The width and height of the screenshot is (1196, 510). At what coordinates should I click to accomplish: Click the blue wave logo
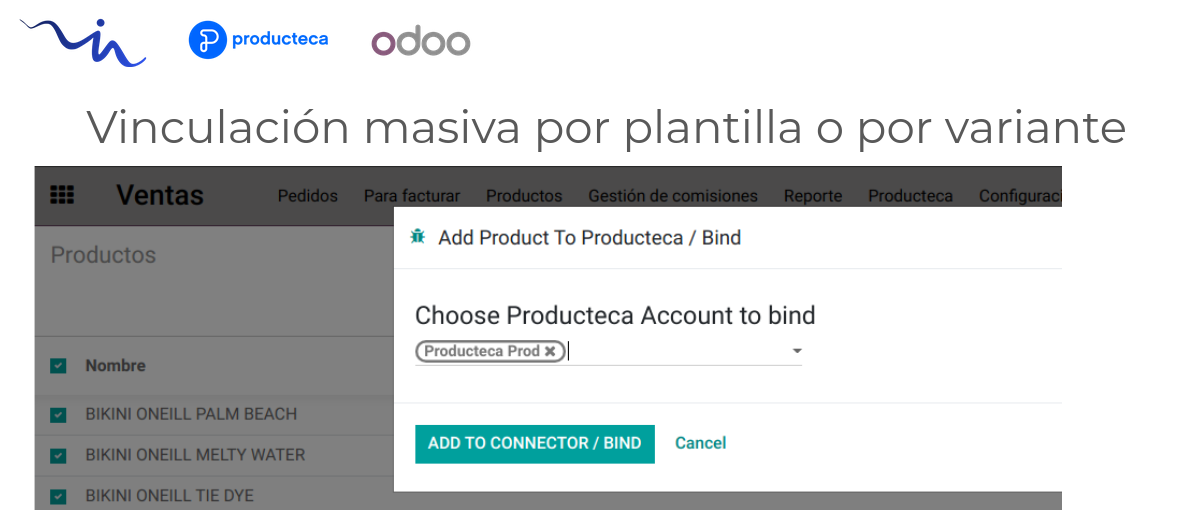point(82,42)
